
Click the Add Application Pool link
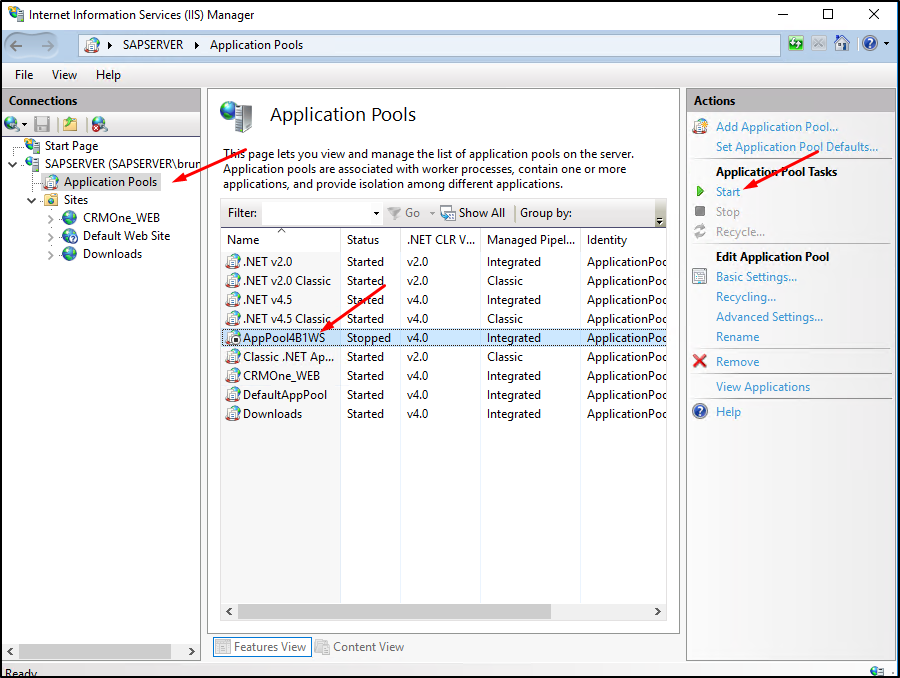click(x=777, y=127)
